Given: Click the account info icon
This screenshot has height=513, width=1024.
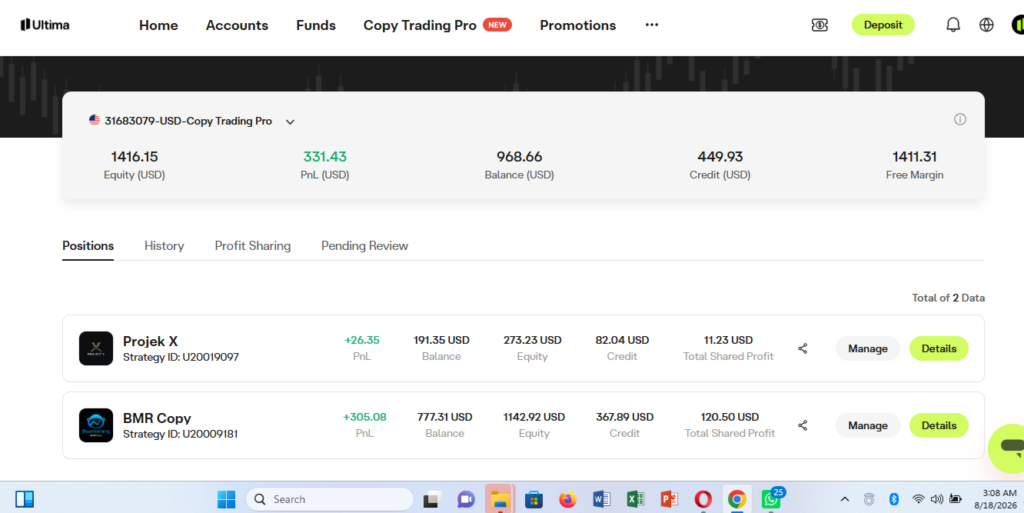Looking at the screenshot, I should click(959, 119).
